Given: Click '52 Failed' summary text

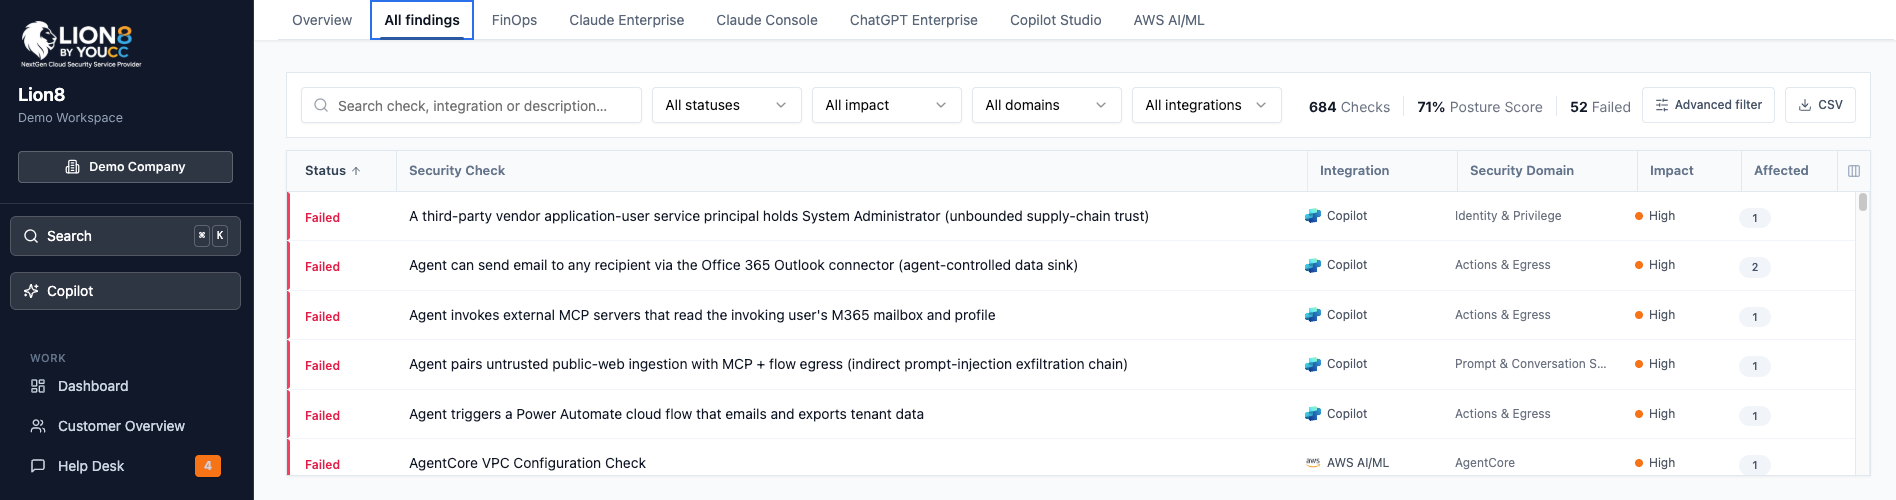Looking at the screenshot, I should click(1600, 107).
